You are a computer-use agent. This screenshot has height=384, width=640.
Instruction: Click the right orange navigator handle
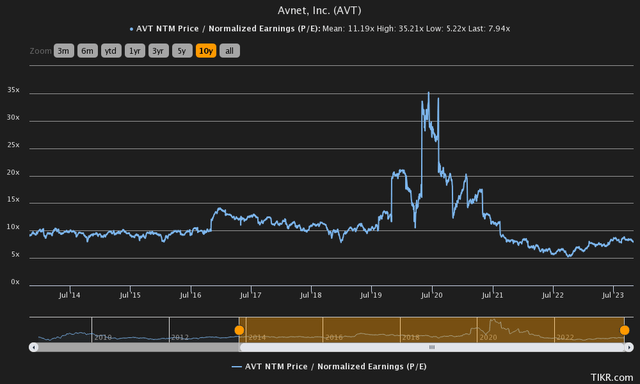(624, 330)
